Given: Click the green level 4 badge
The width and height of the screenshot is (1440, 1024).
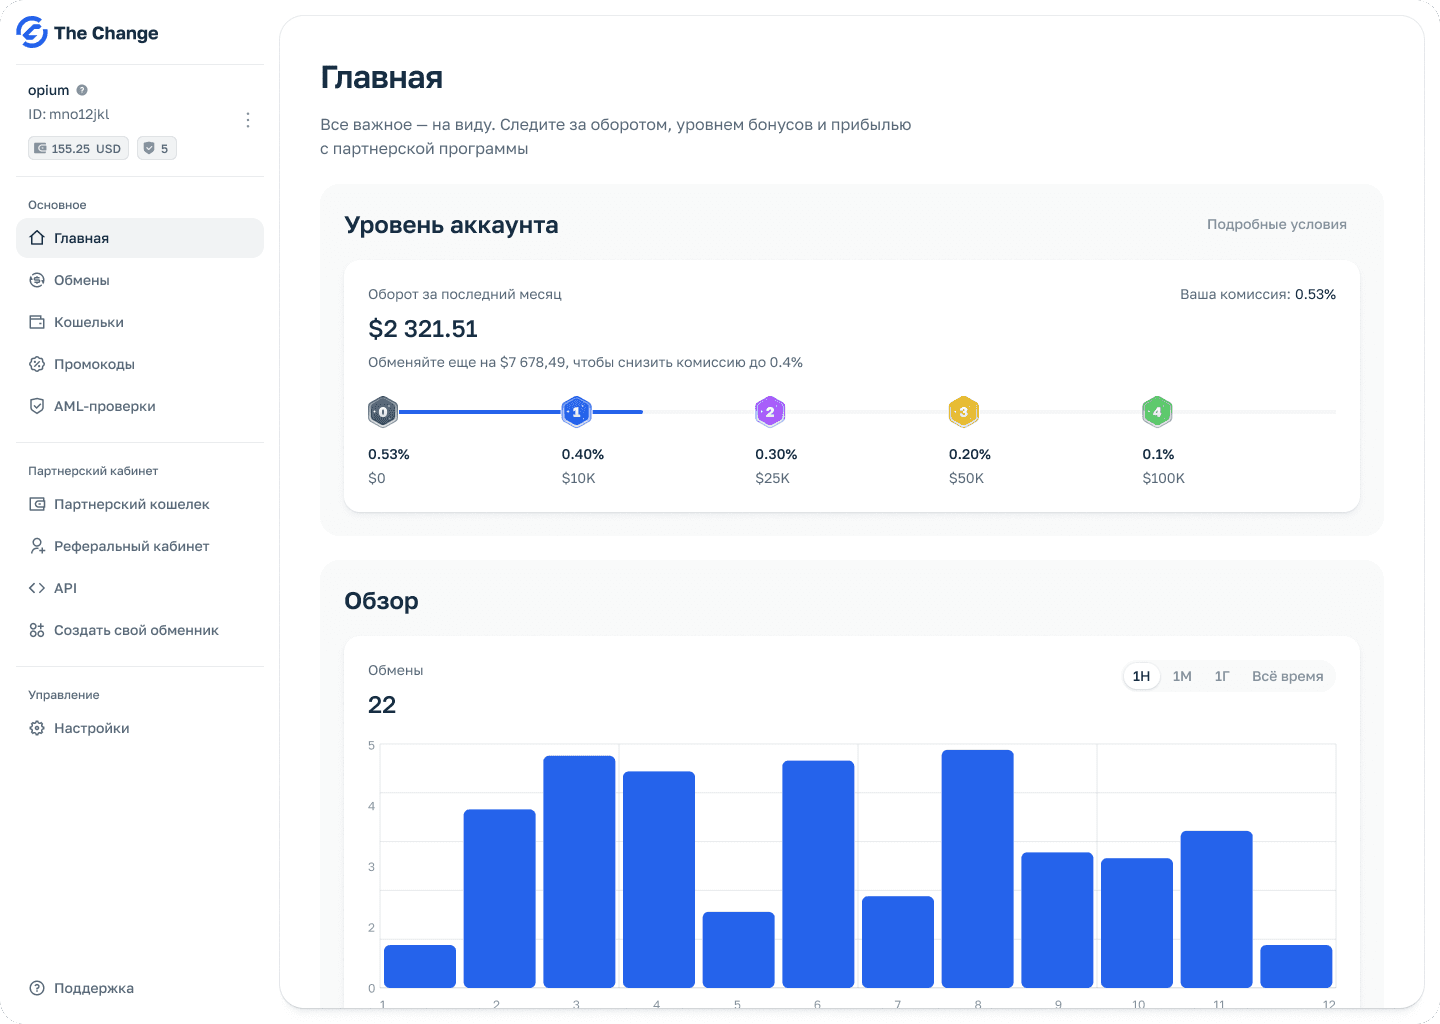Looking at the screenshot, I should coord(1157,412).
